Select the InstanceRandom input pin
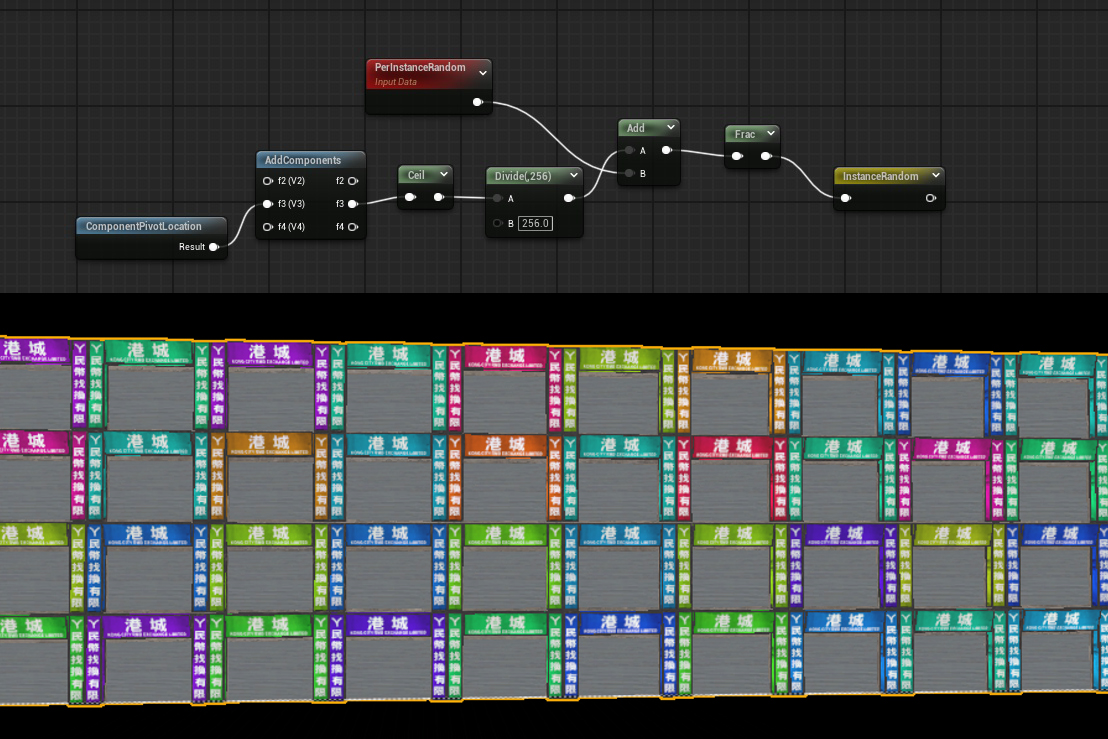 pyautogui.click(x=846, y=198)
